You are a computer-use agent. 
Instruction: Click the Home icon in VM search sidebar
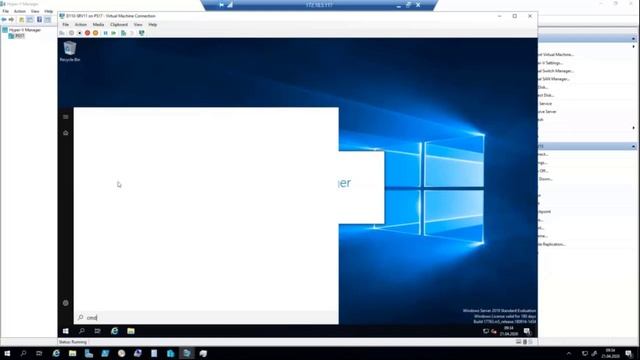[66, 133]
